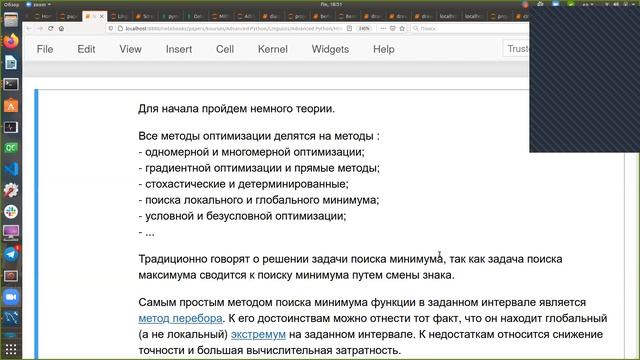Close the active browser tab
Image resolution: width=640 pixels, height=360 pixels.
(x=102, y=16)
